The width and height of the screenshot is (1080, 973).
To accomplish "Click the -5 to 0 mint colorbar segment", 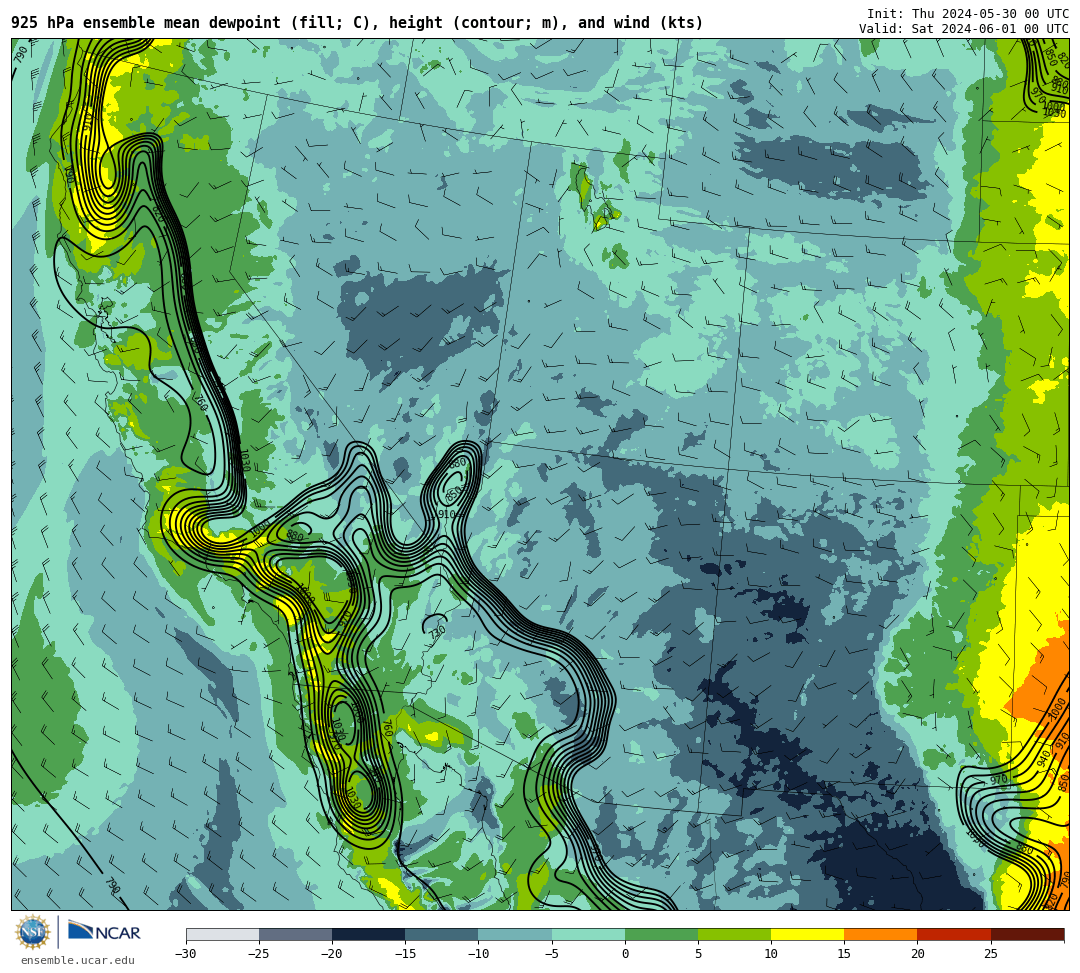I will 588,934.
